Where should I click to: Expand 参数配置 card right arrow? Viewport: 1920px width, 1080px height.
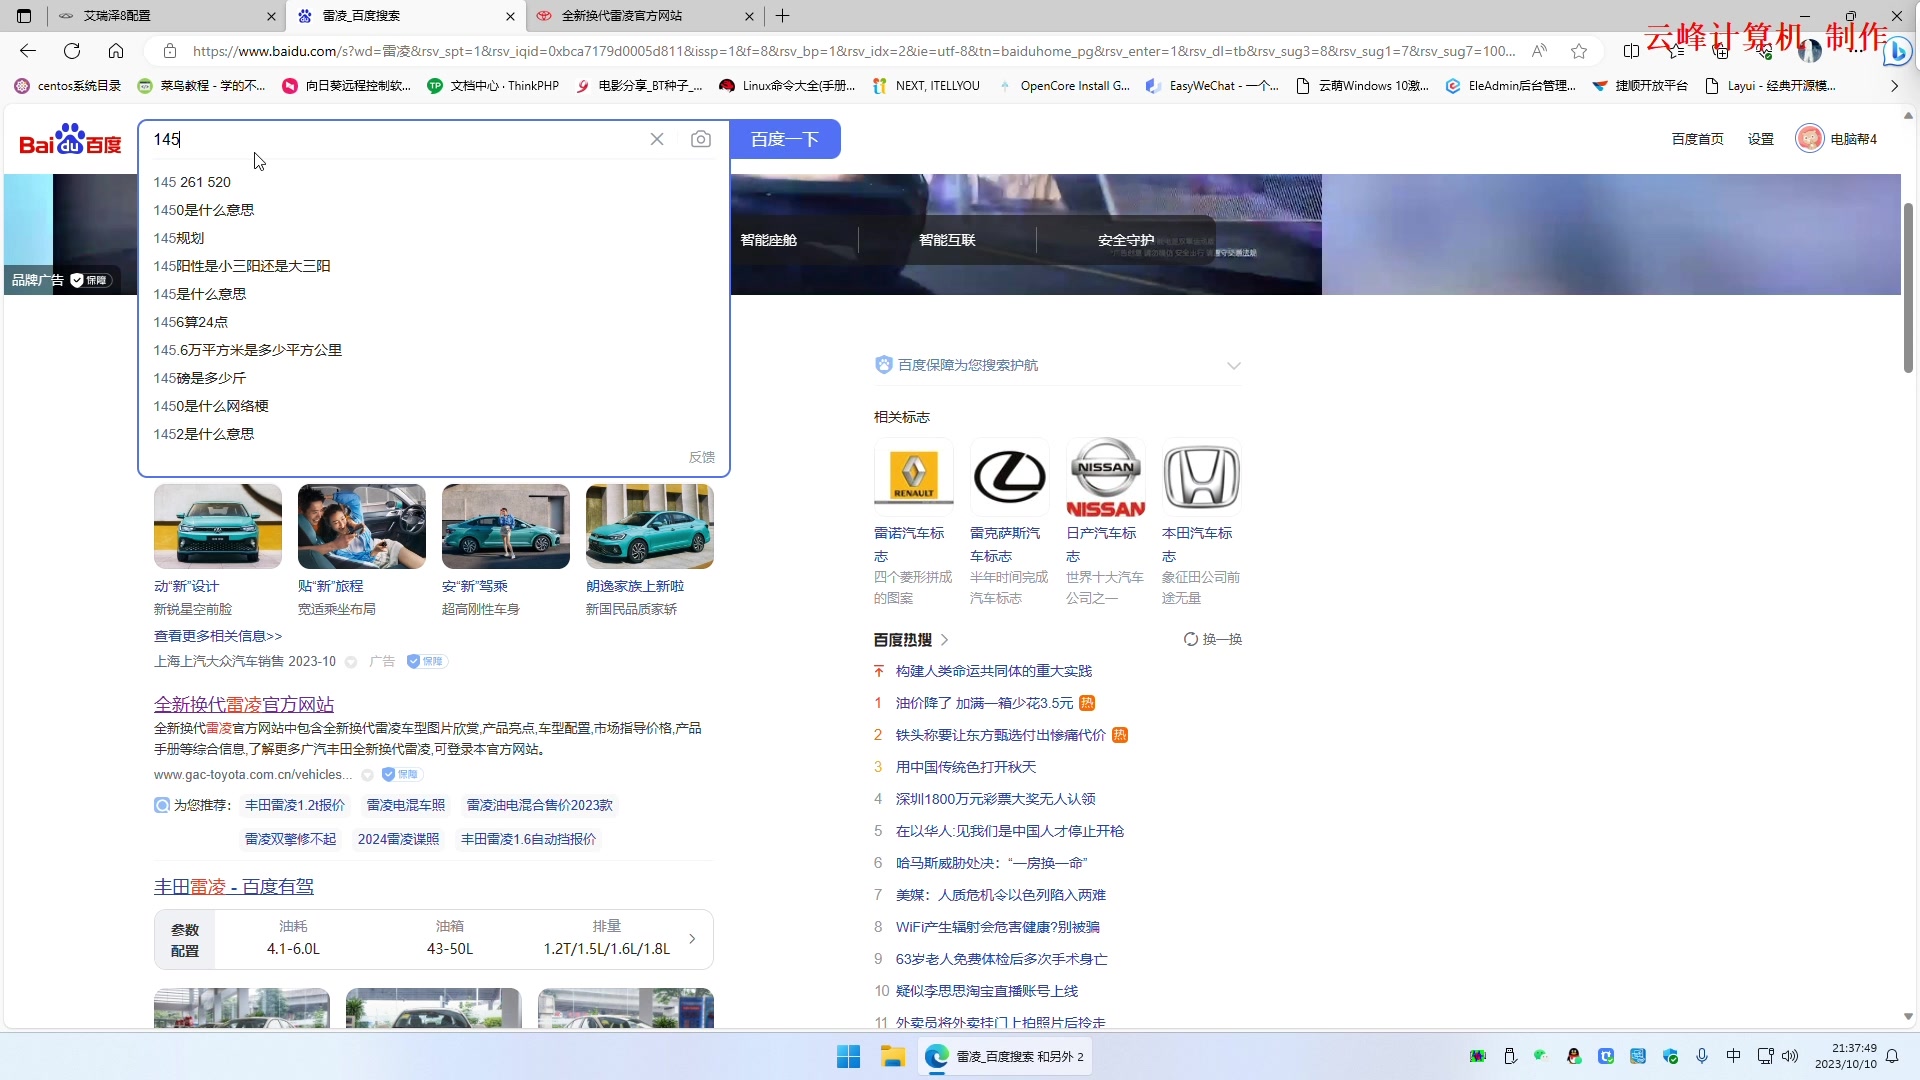coord(692,939)
